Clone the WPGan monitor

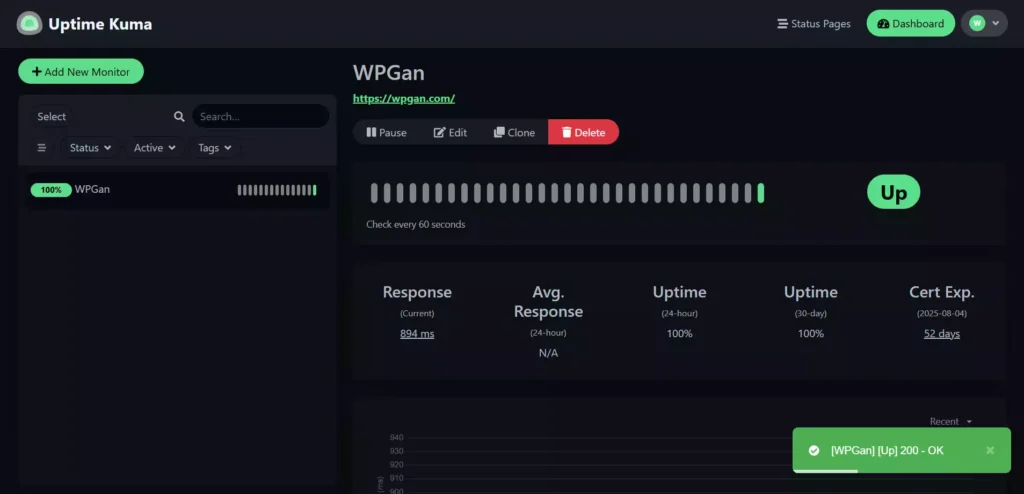click(515, 132)
